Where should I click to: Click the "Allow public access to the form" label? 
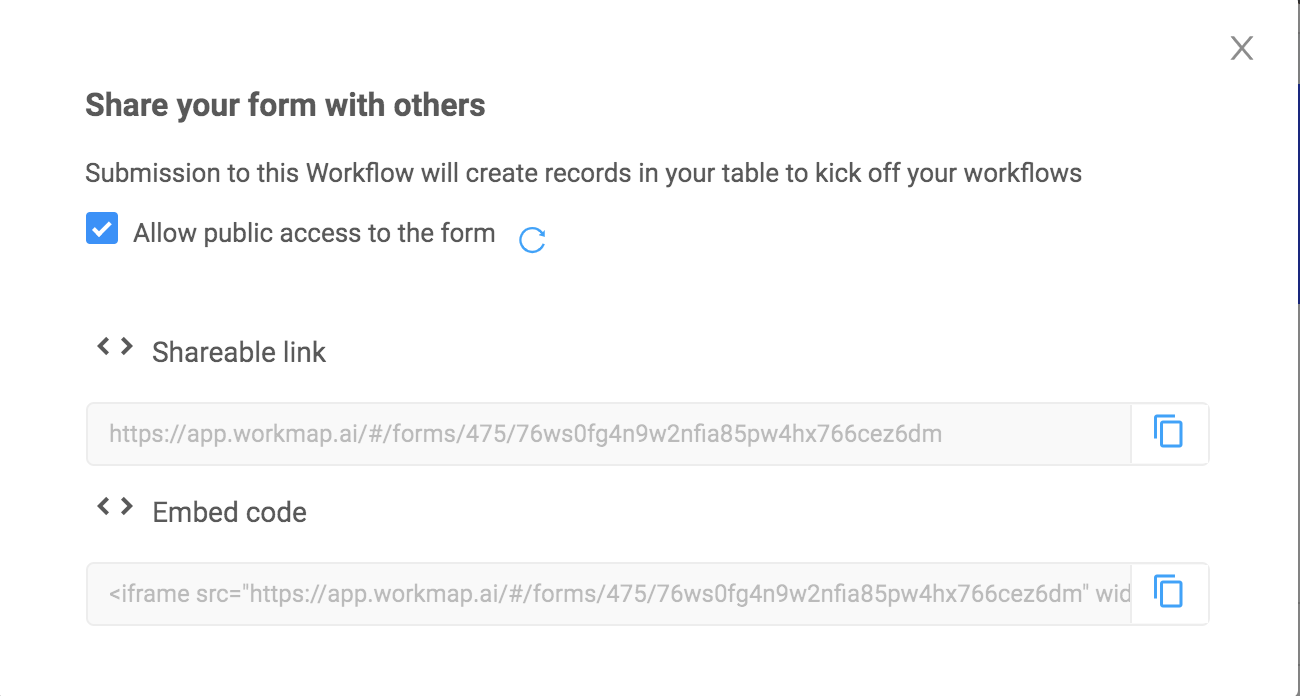[x=314, y=233]
